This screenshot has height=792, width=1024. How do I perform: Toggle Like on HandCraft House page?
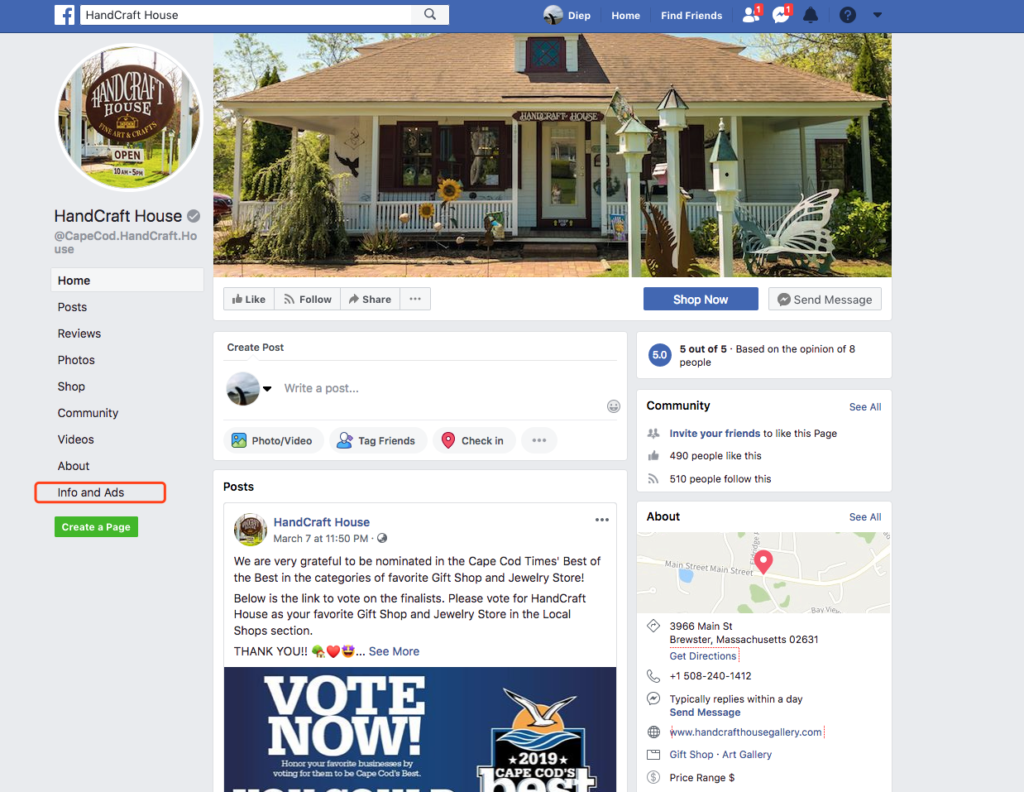pos(249,299)
